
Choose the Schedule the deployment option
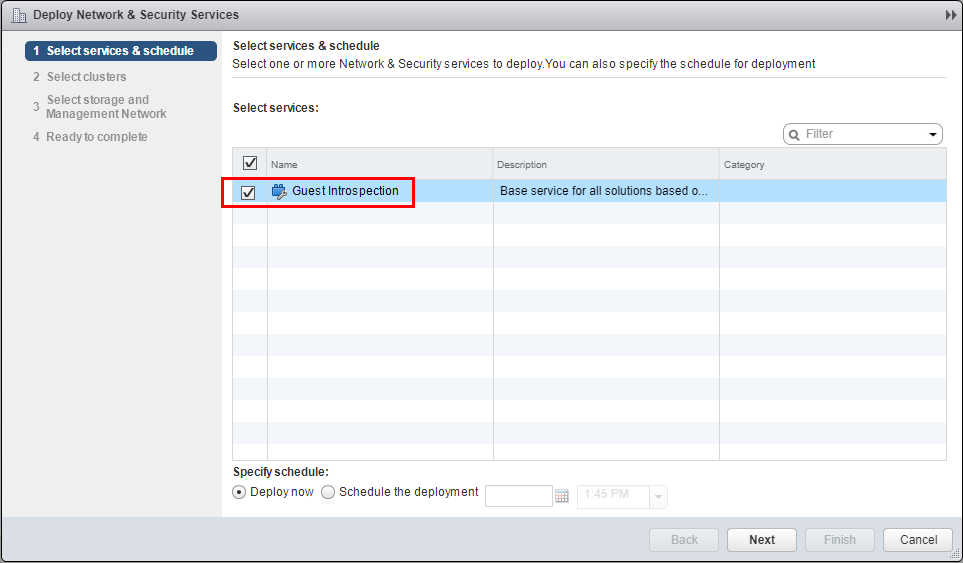tap(329, 492)
